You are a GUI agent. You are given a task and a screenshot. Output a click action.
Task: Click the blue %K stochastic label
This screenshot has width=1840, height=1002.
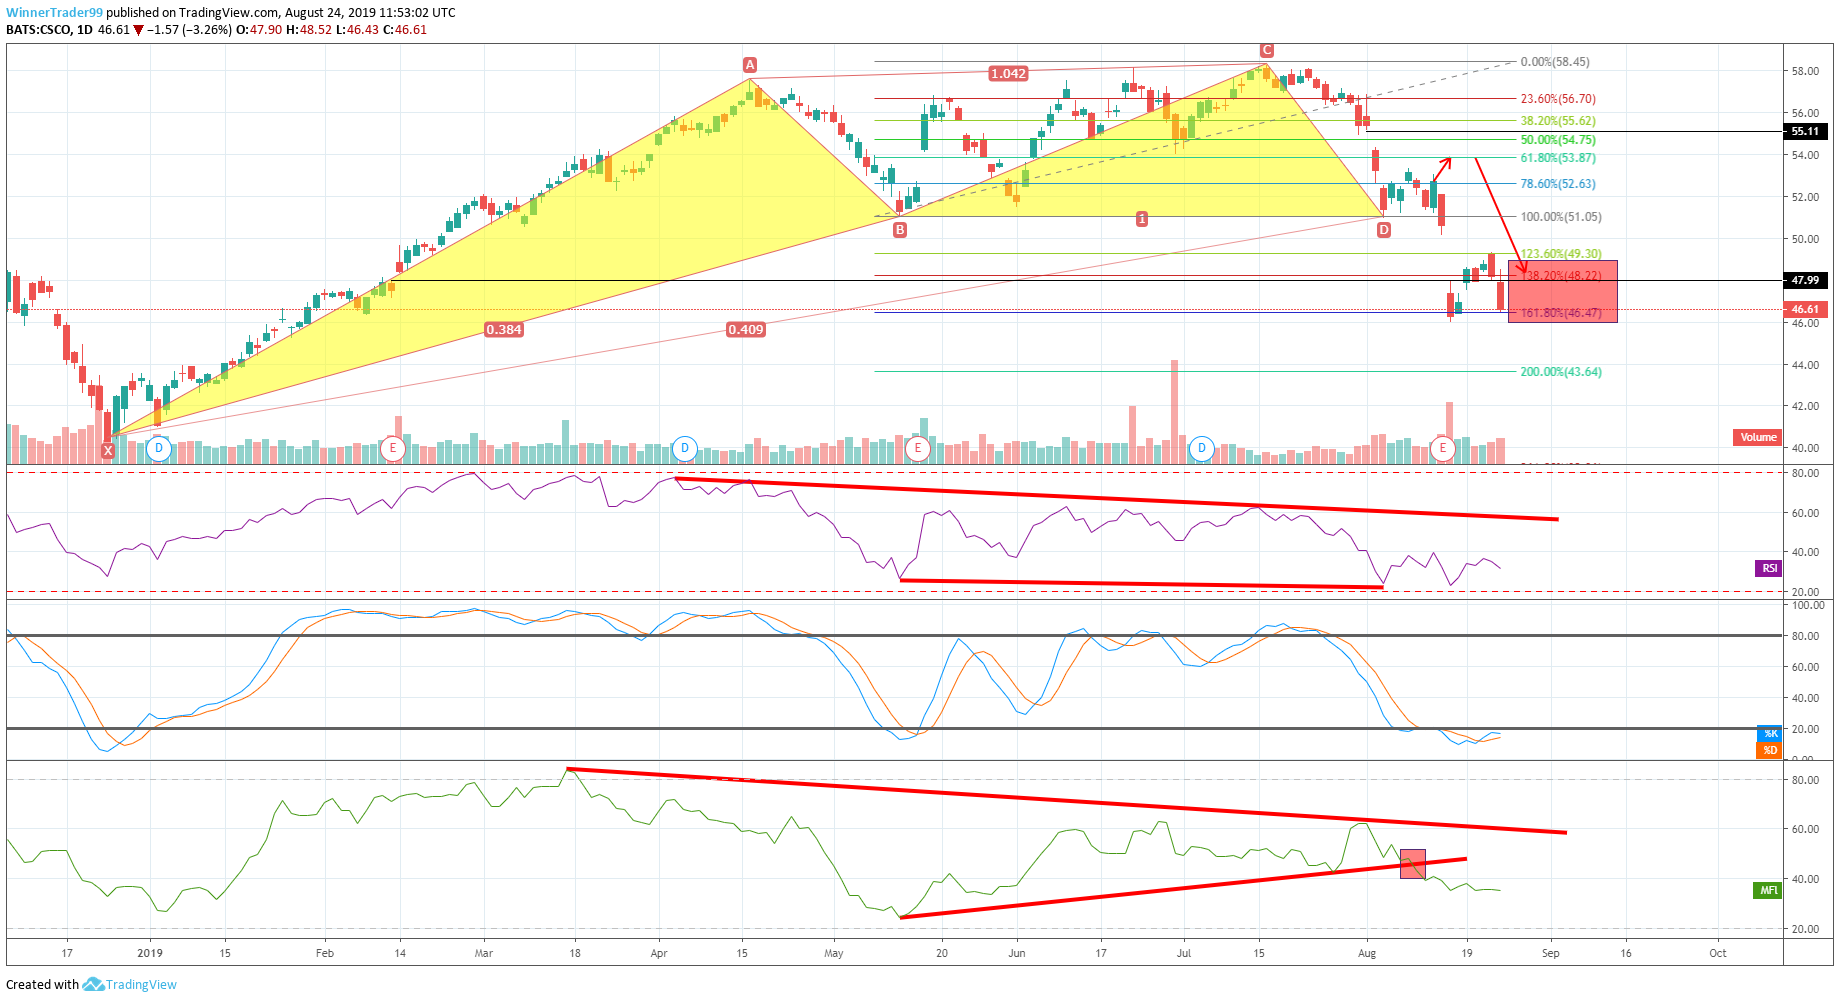click(x=1769, y=734)
